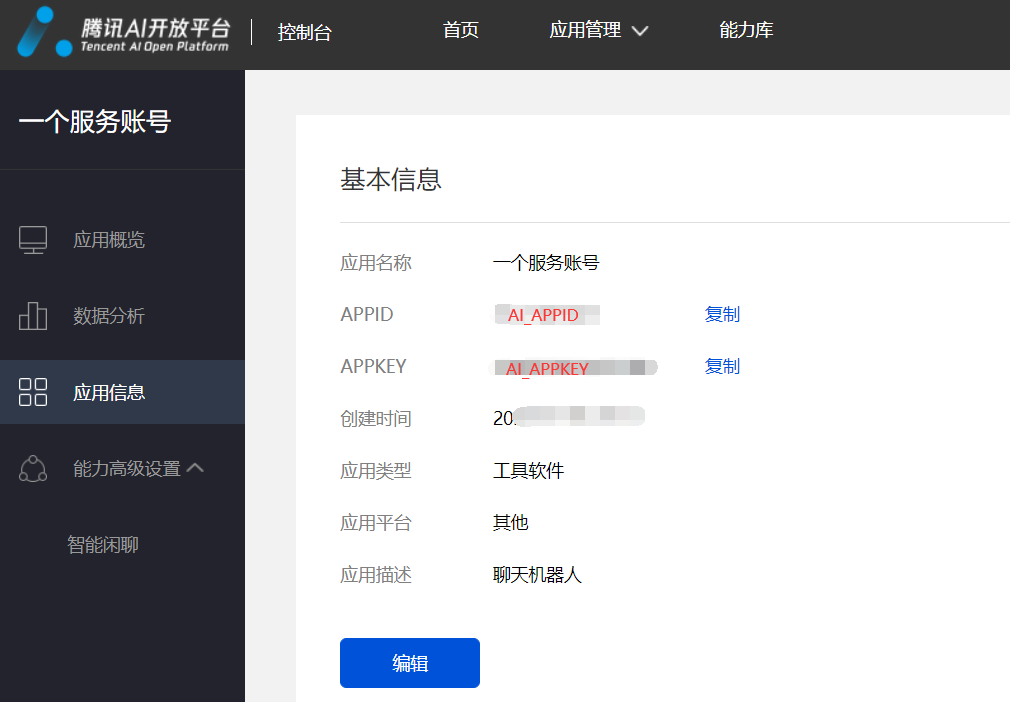Click the 基本信息 heading
Viewport: 1010px width, 702px height.
tap(391, 179)
